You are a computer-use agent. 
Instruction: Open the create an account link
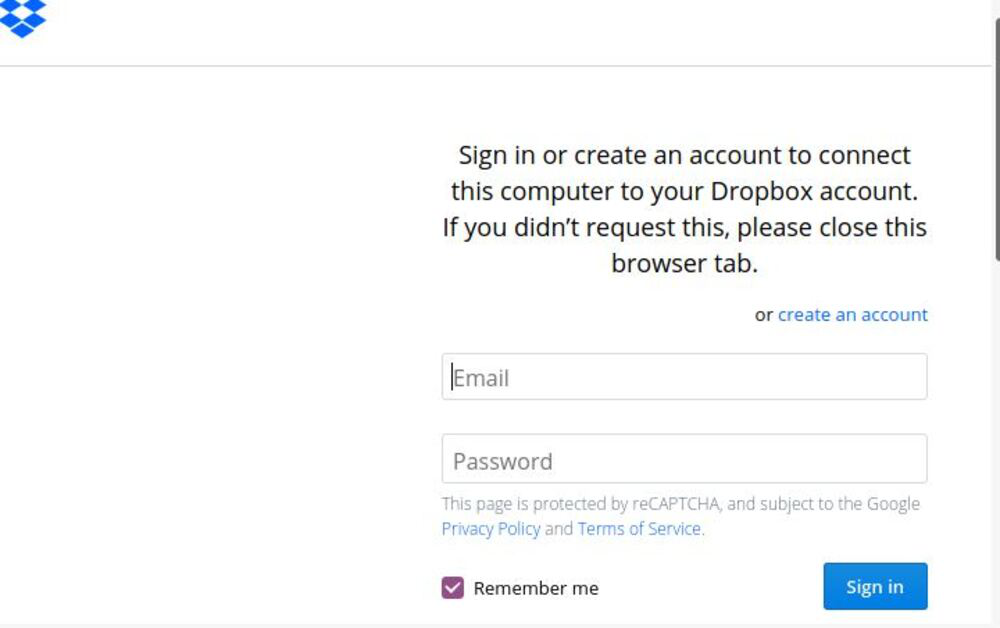point(852,315)
